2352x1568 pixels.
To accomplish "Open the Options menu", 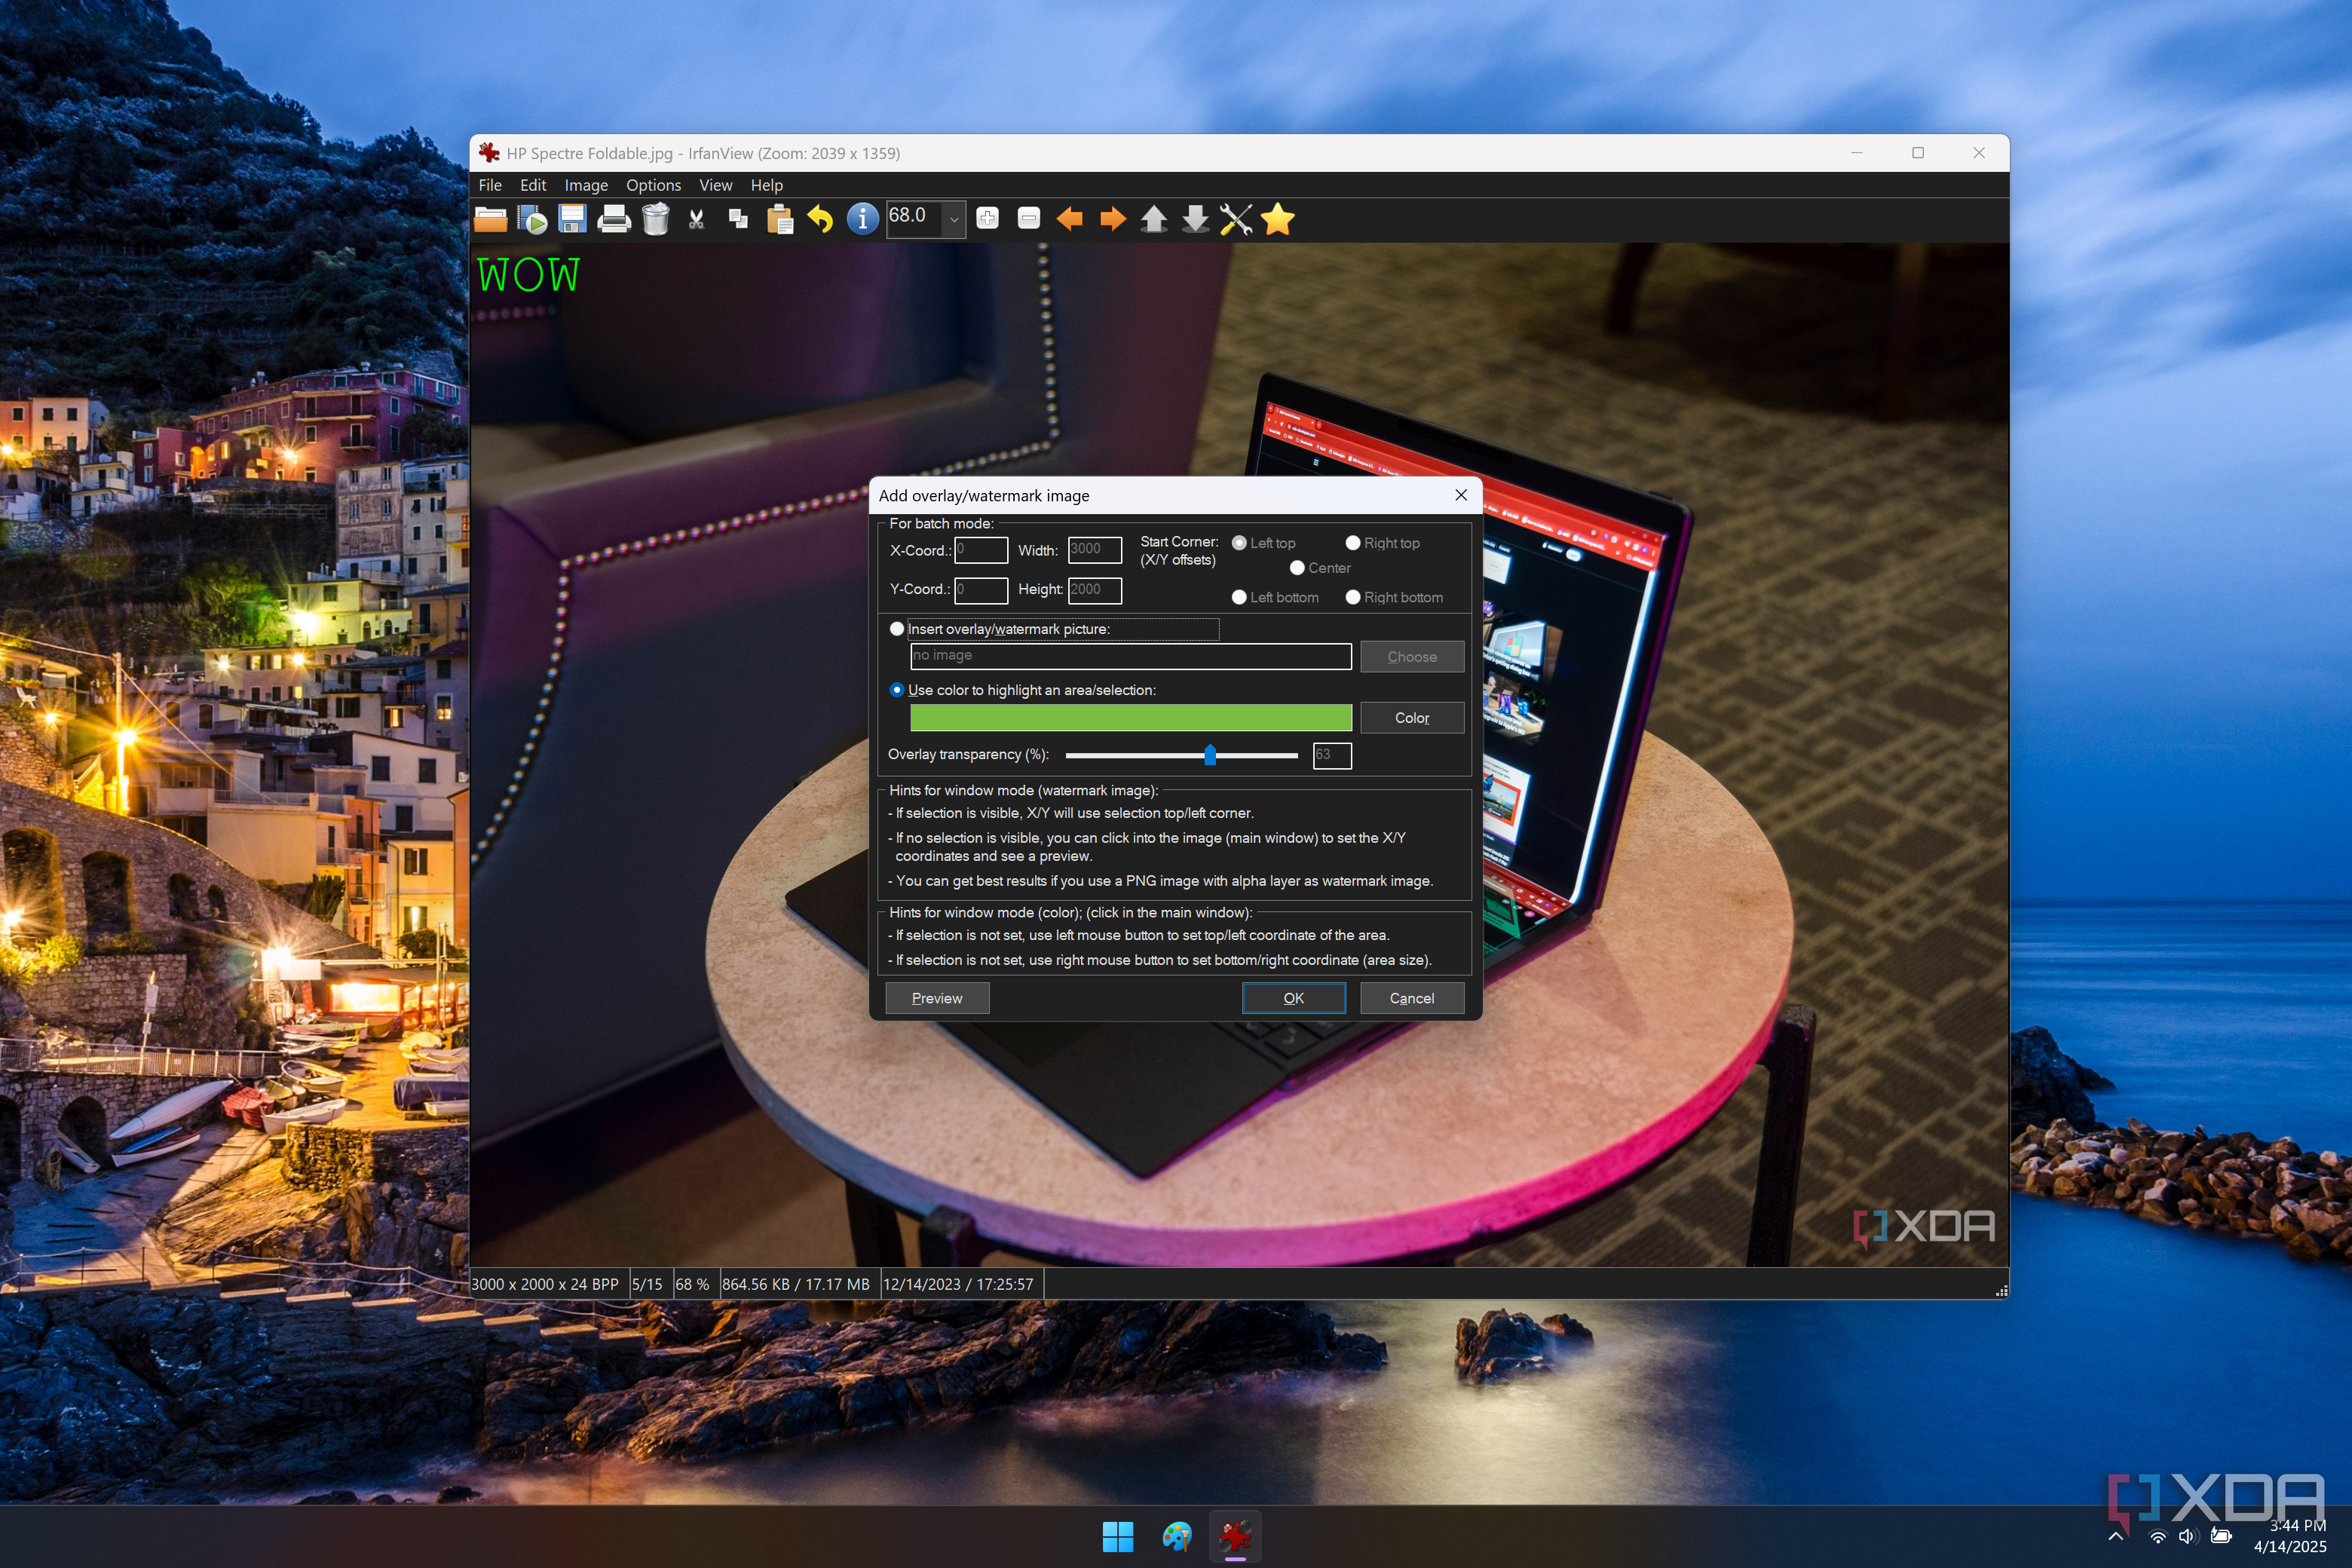I will (x=653, y=185).
